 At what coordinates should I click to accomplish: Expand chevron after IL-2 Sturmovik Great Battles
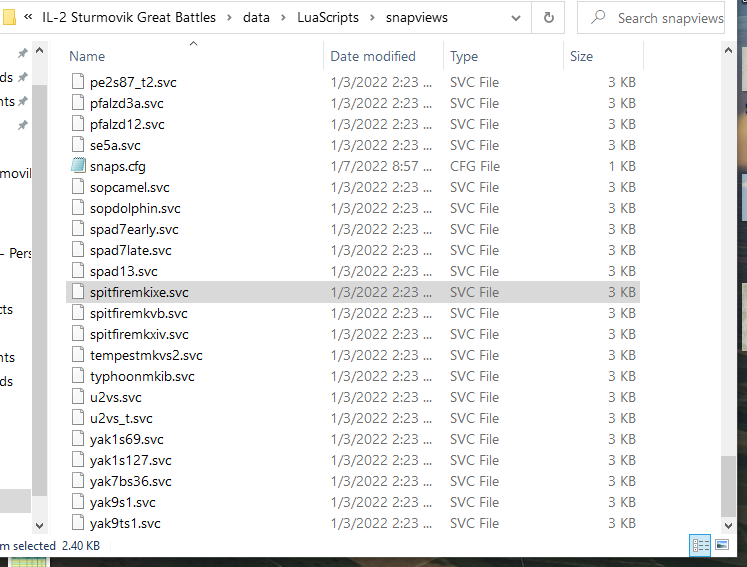[x=229, y=18]
